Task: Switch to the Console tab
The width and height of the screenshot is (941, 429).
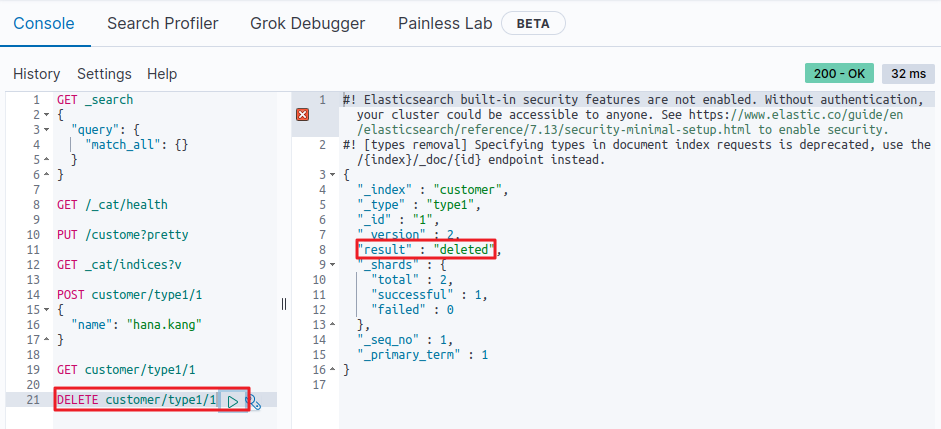Action: pyautogui.click(x=44, y=23)
